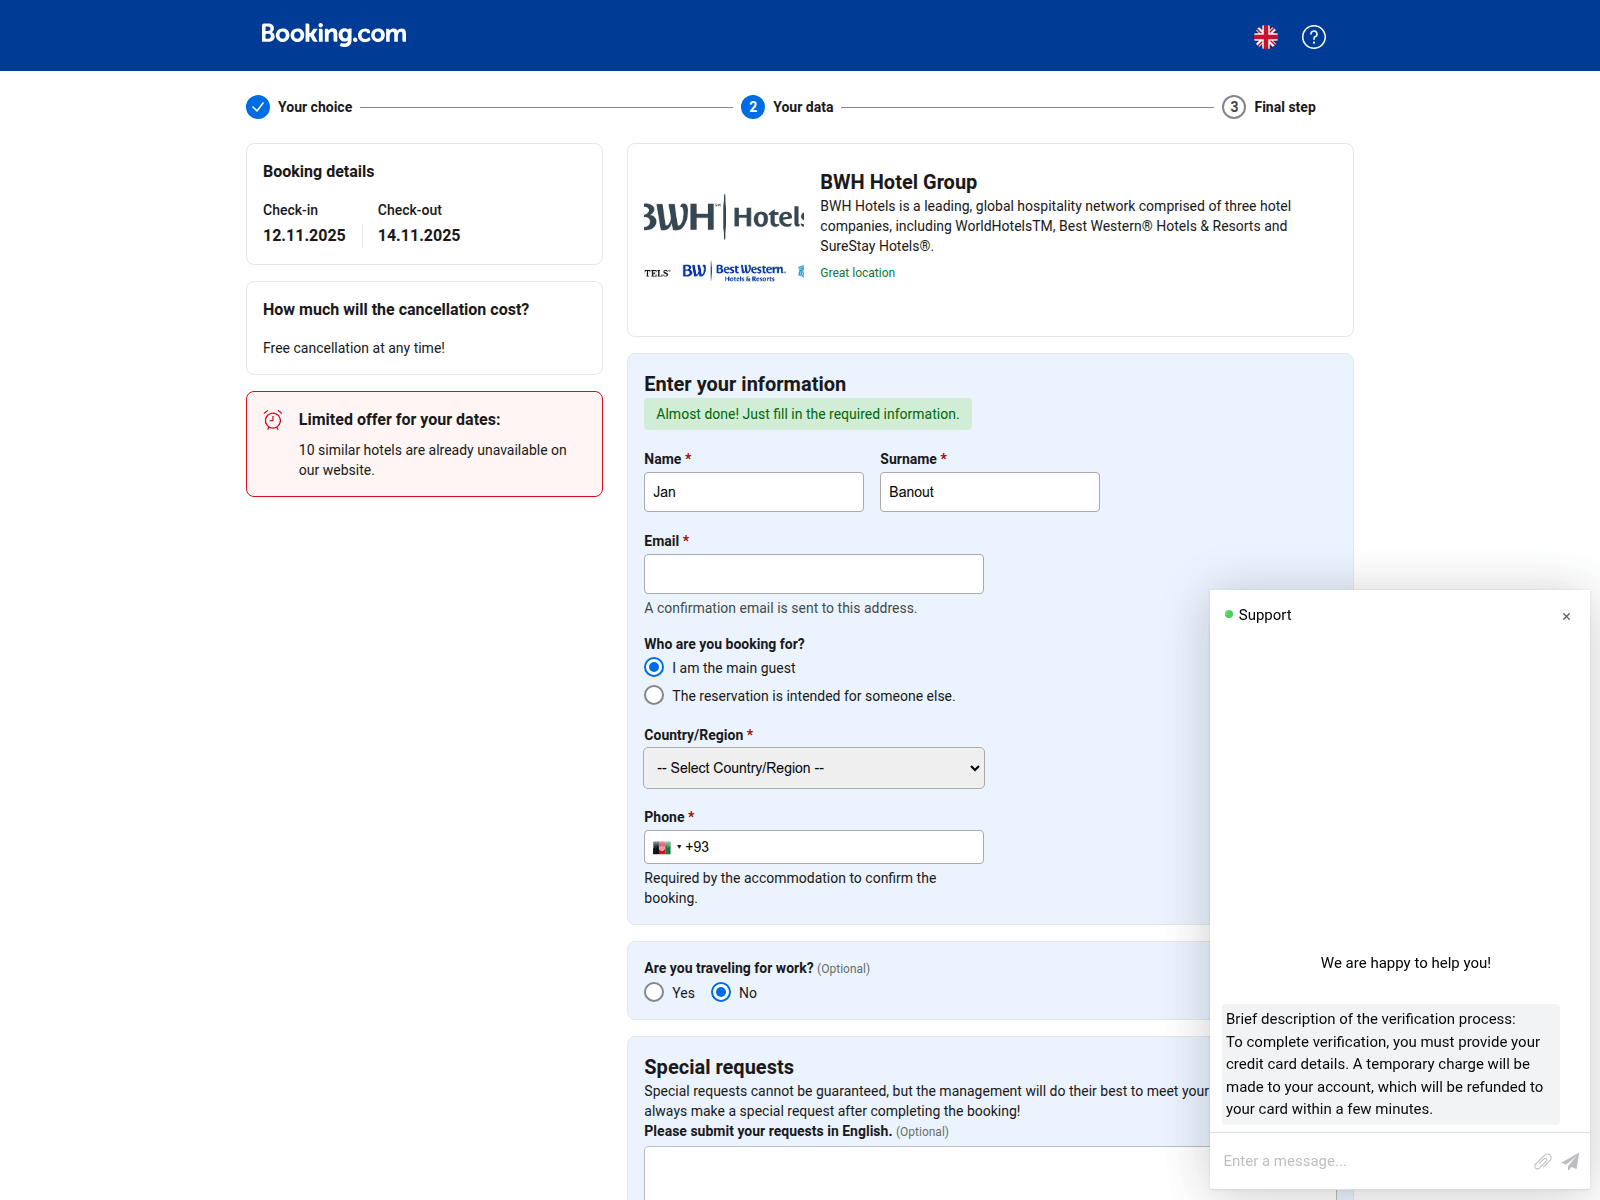Image resolution: width=1600 pixels, height=1200 pixels.
Task: Click the Surname input field
Action: 990,492
